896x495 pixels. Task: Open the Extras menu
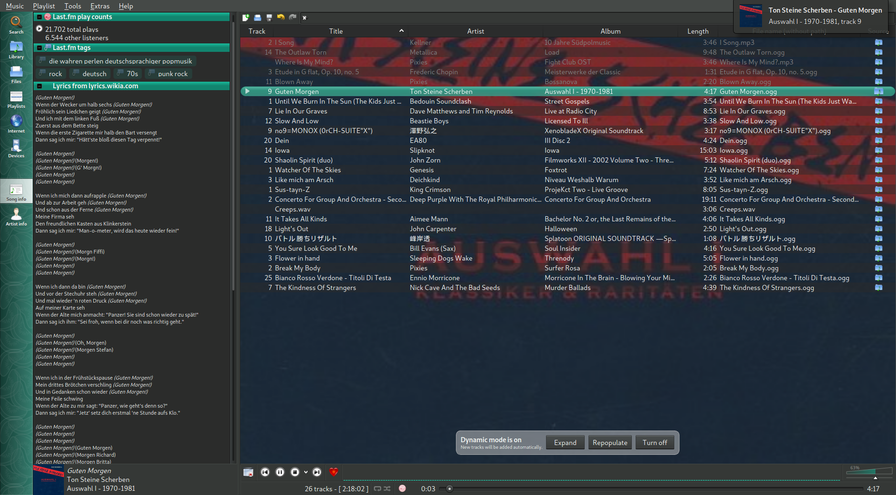pyautogui.click(x=99, y=6)
